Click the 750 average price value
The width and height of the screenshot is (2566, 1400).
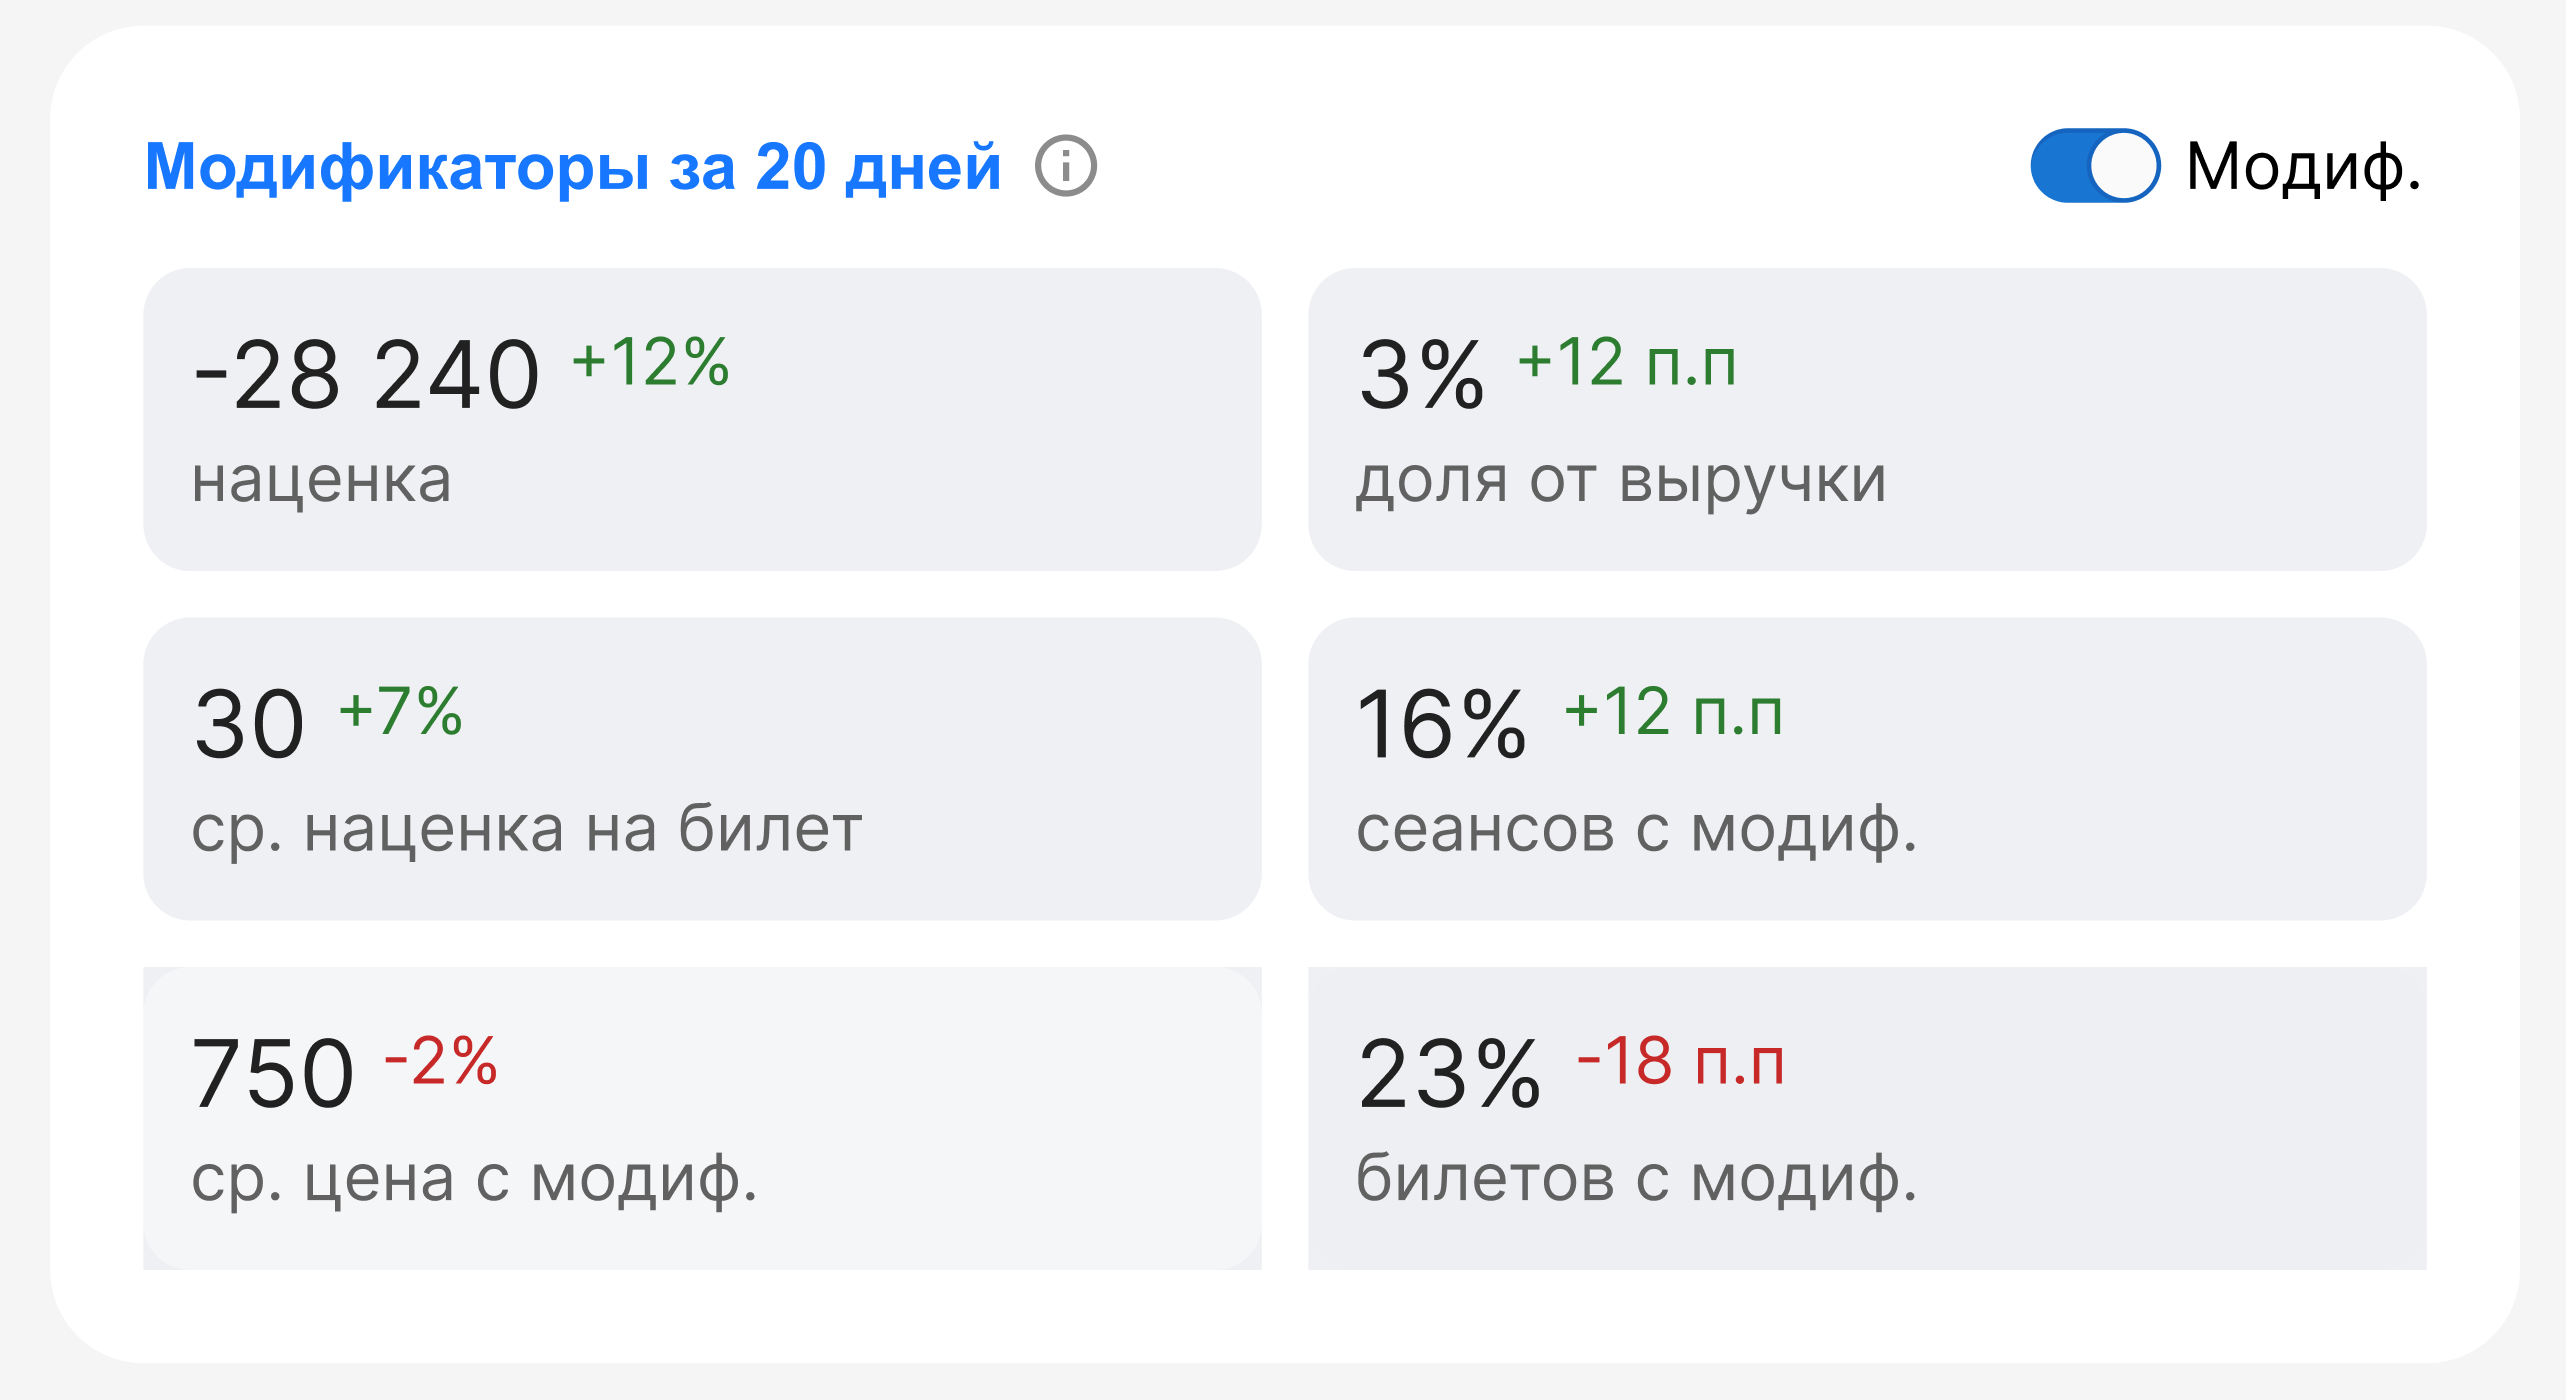(273, 1074)
